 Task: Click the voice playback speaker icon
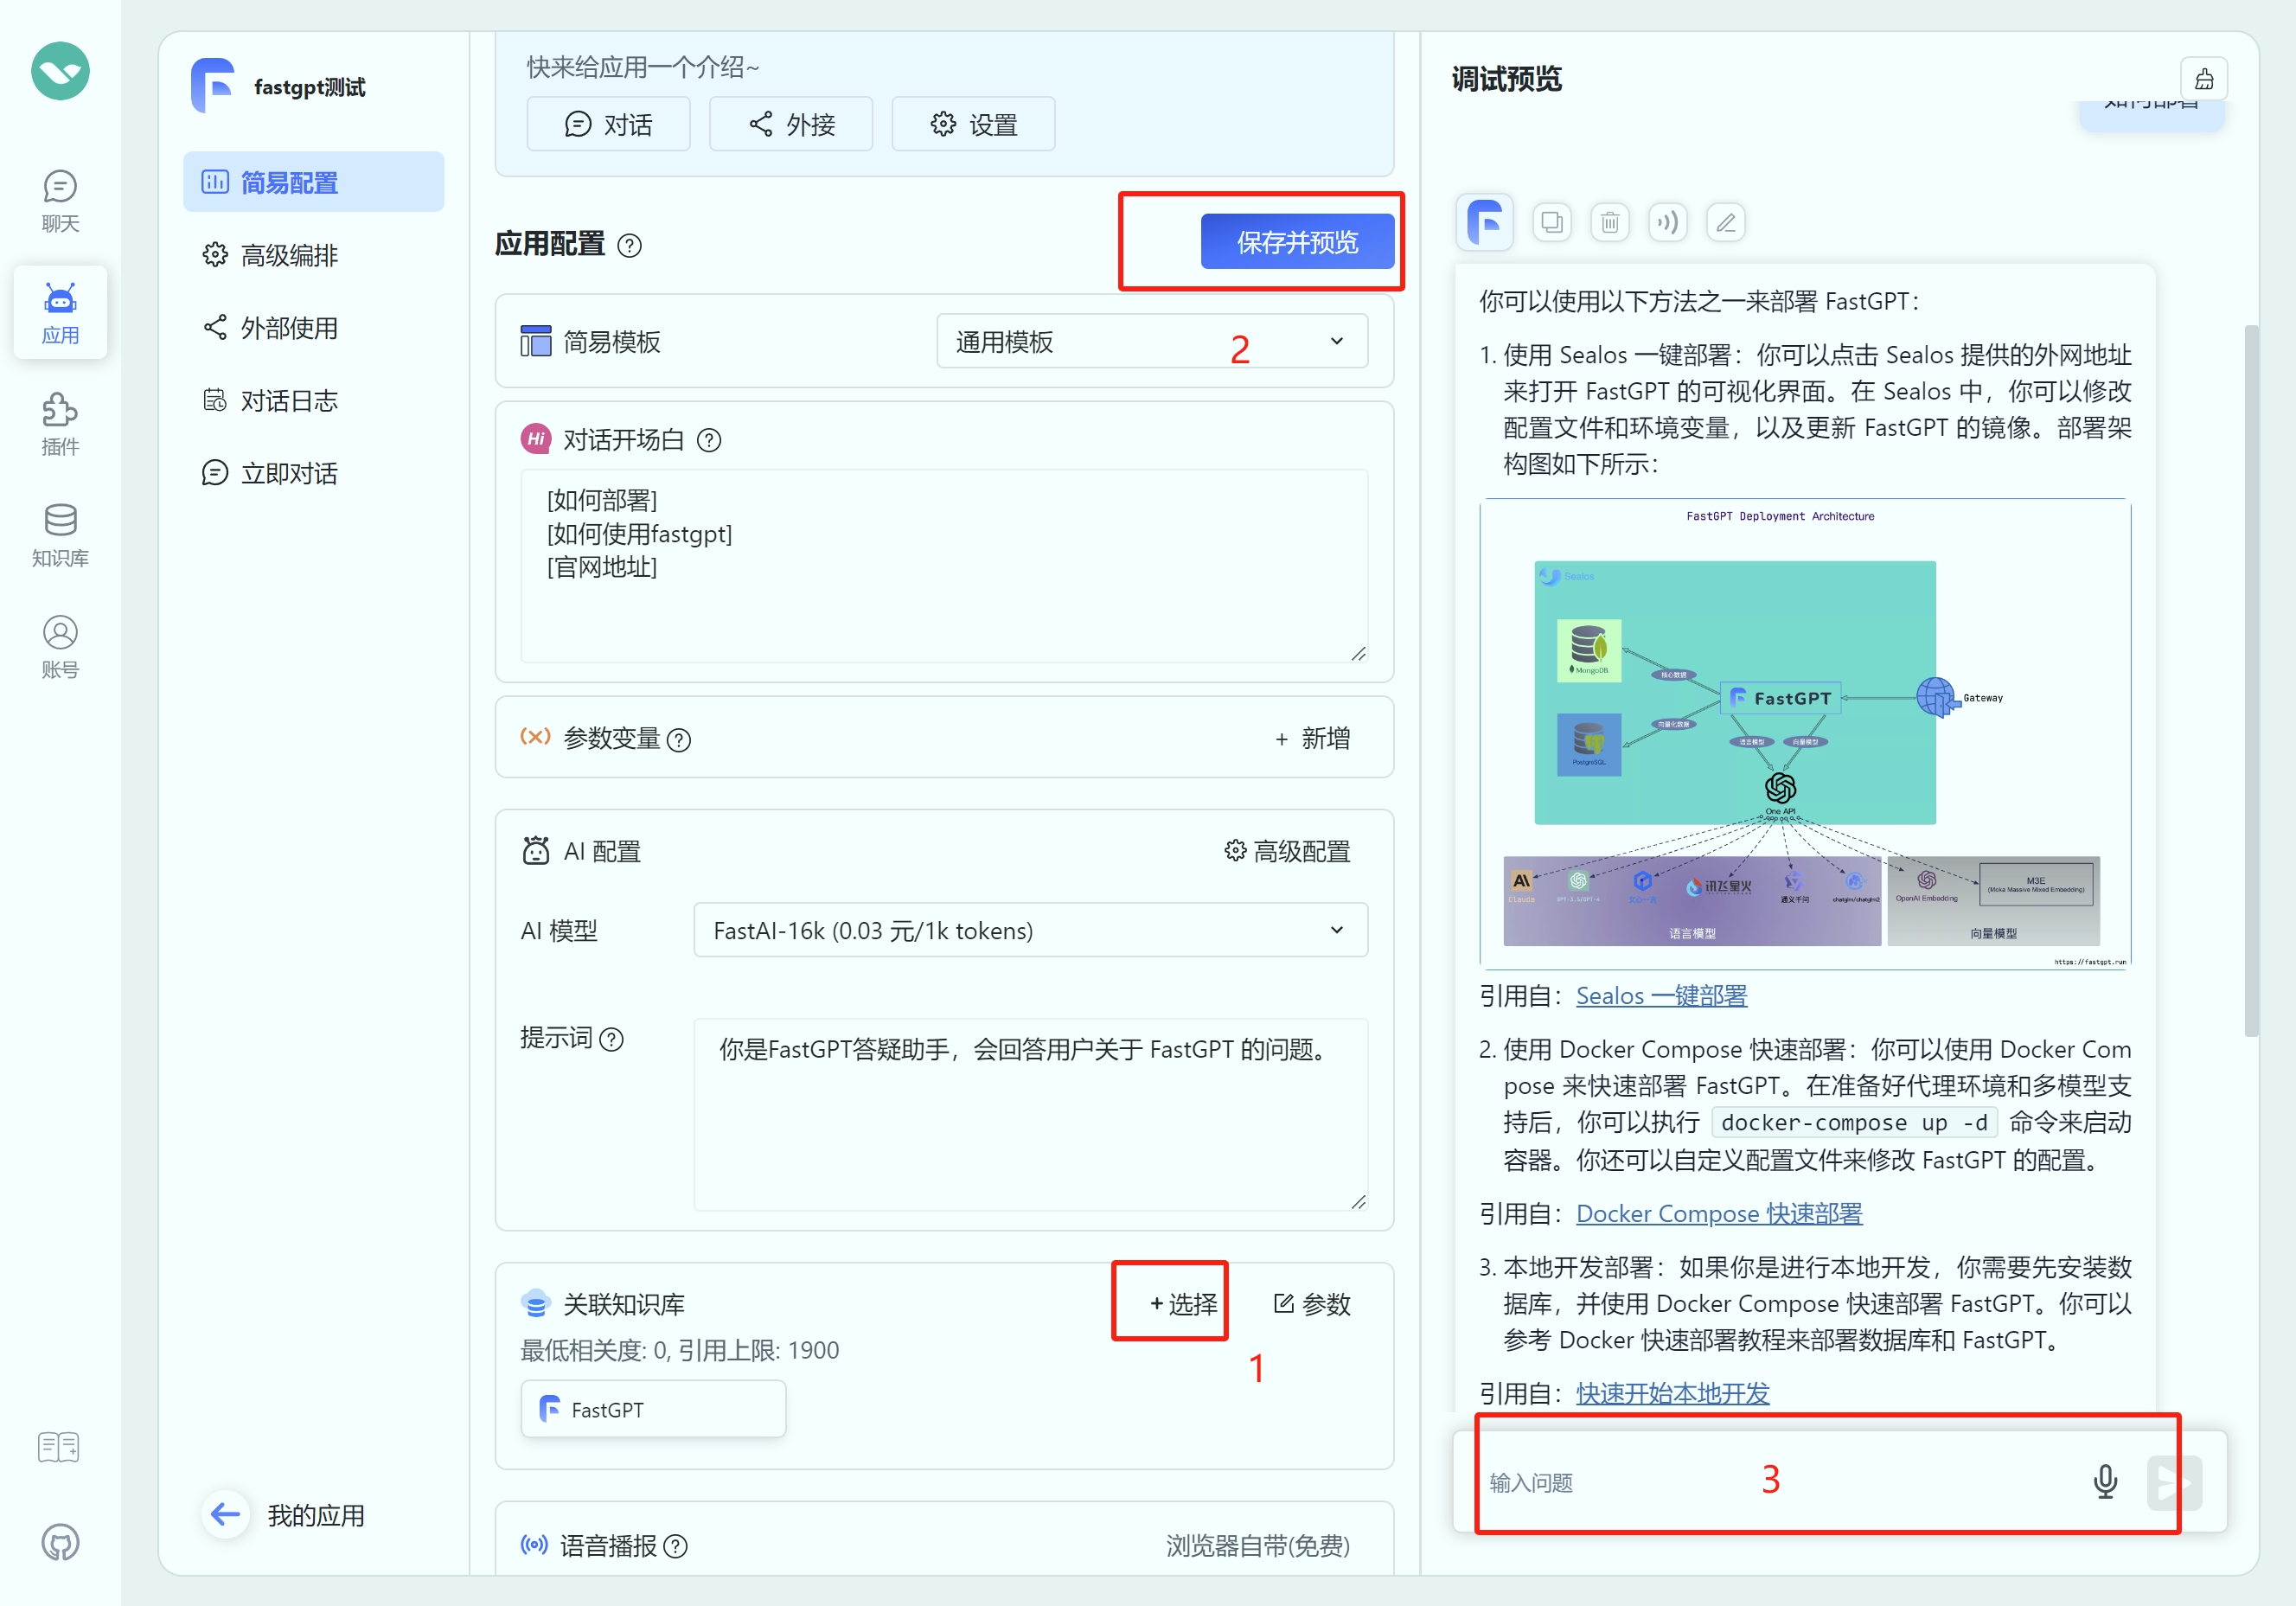pyautogui.click(x=1667, y=222)
